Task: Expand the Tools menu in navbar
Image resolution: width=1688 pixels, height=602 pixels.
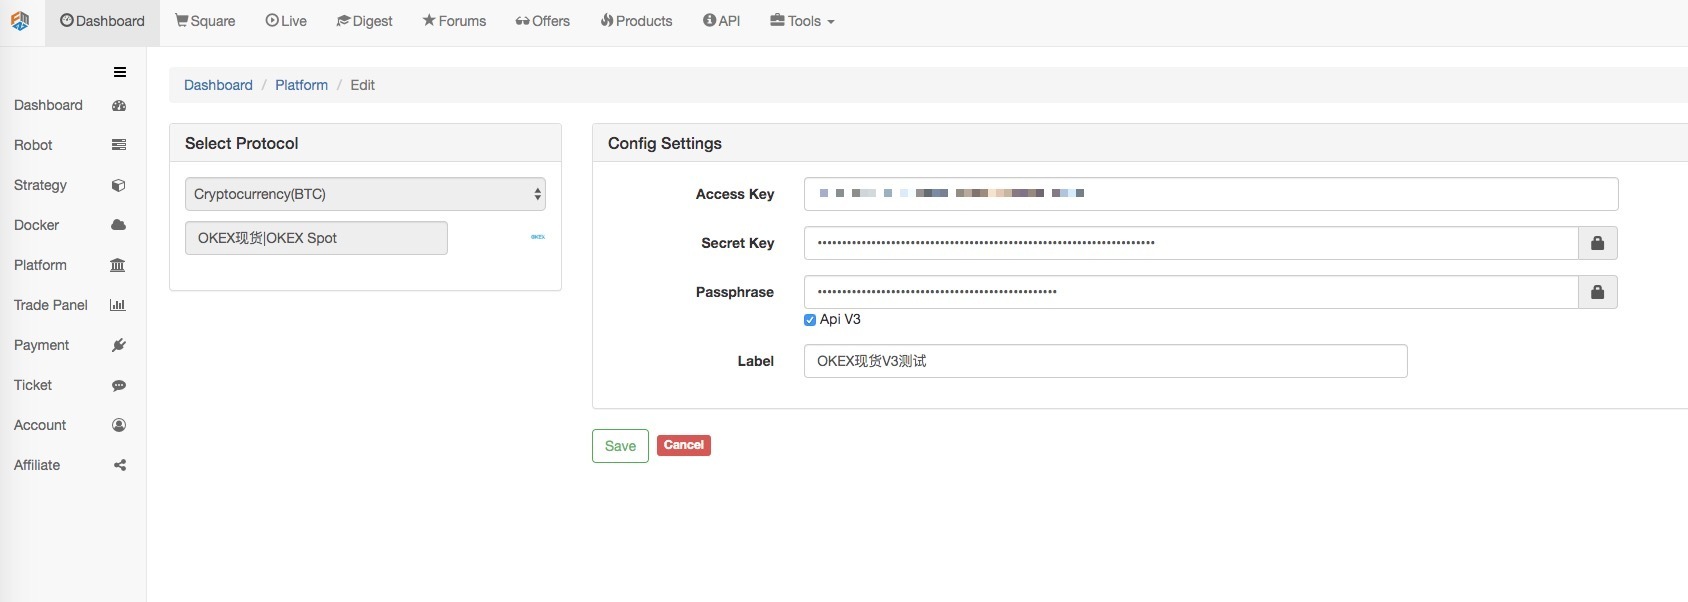Action: pyautogui.click(x=802, y=21)
